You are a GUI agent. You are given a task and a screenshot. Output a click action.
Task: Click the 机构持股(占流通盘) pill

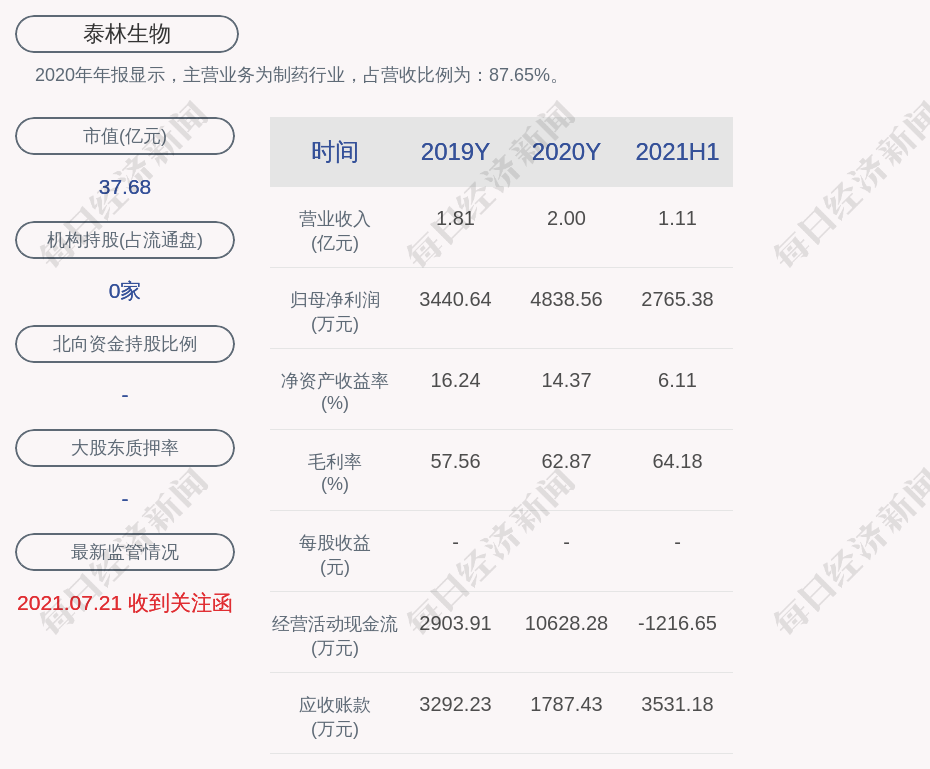(x=125, y=240)
